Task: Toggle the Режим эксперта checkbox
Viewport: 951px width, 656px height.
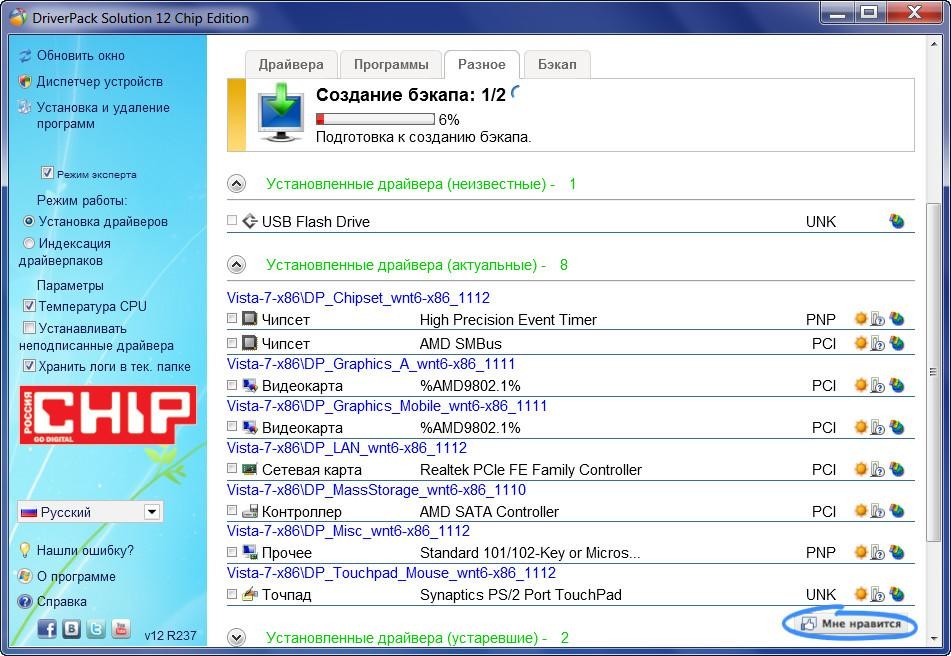Action: [x=47, y=173]
